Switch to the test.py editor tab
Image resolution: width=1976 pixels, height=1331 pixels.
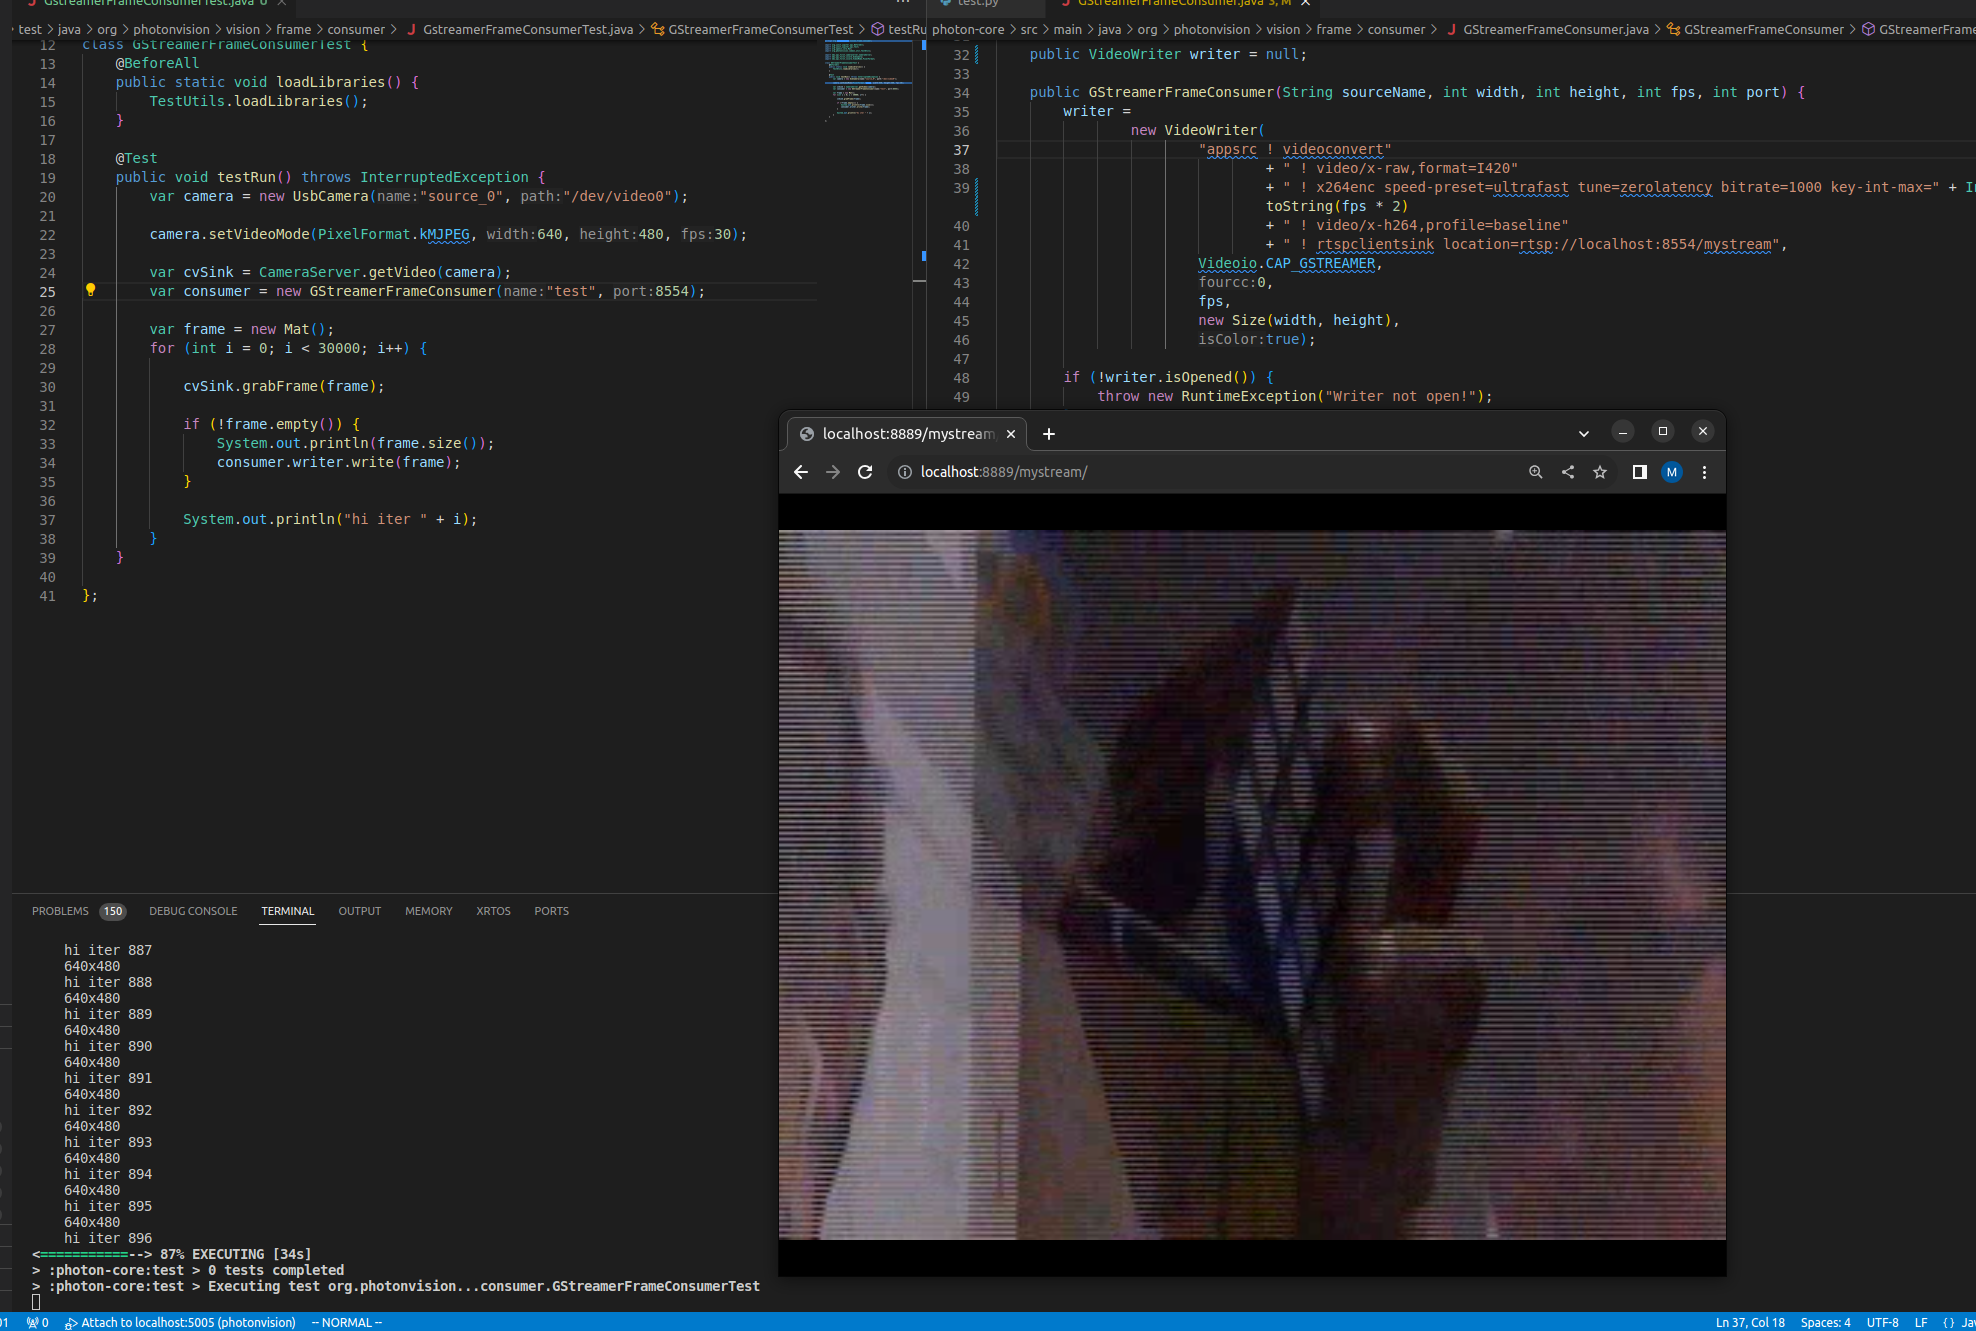975,4
